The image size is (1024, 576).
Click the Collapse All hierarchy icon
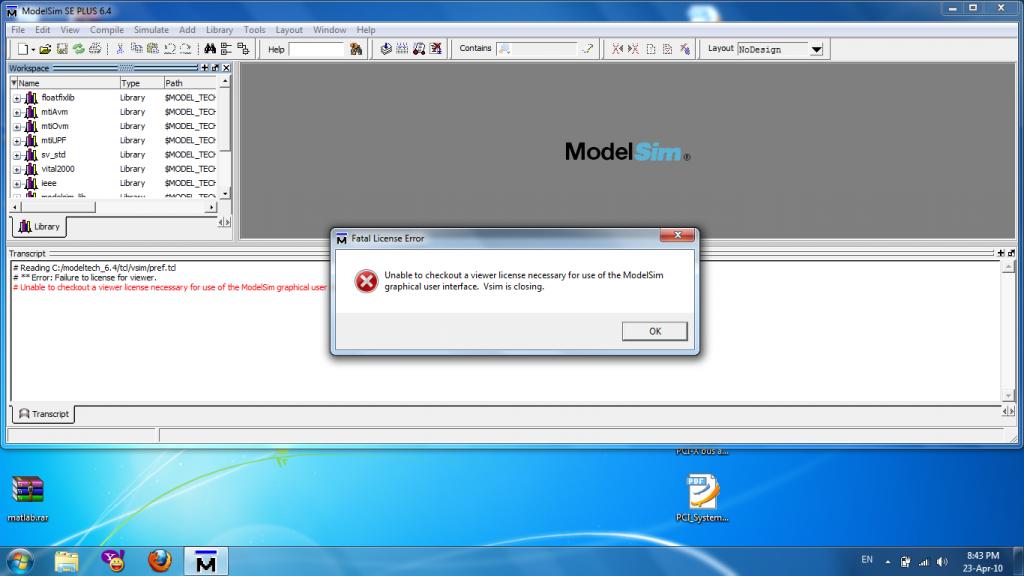point(226,49)
